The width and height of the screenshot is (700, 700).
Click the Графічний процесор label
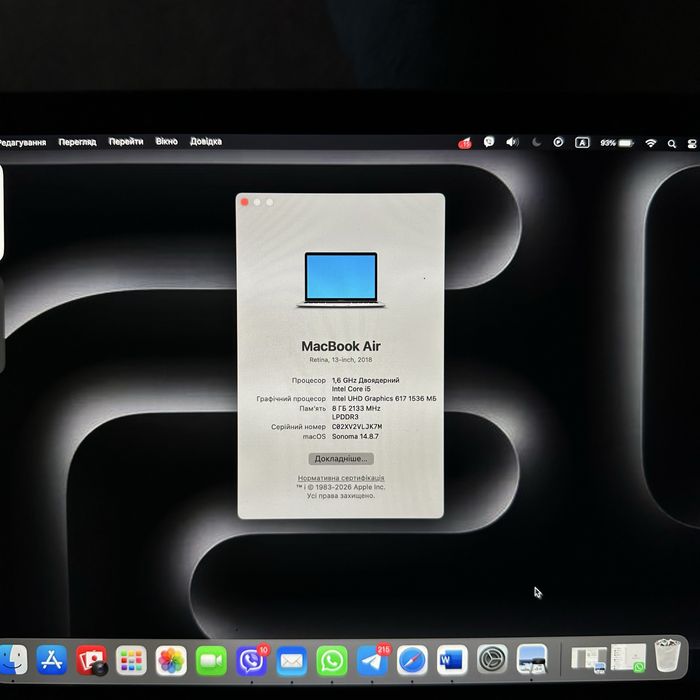[x=291, y=399]
